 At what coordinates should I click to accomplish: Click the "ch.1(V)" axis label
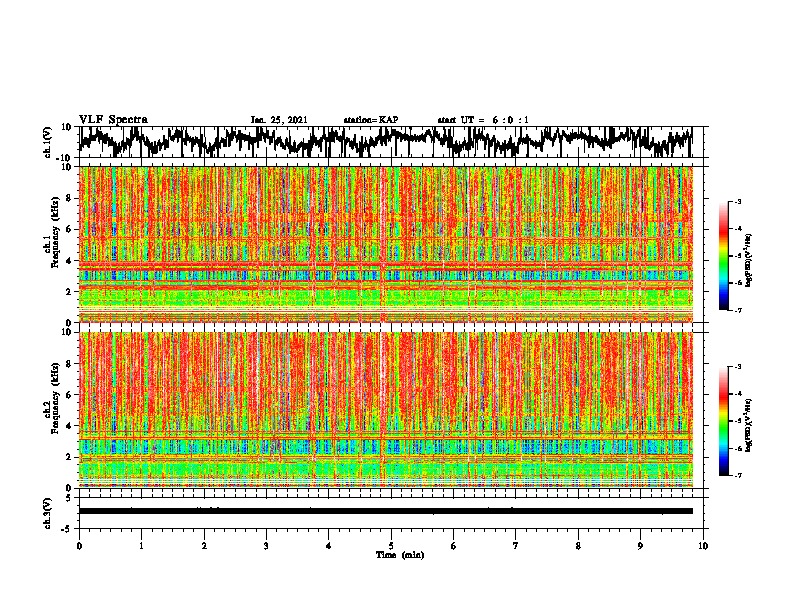[48, 142]
